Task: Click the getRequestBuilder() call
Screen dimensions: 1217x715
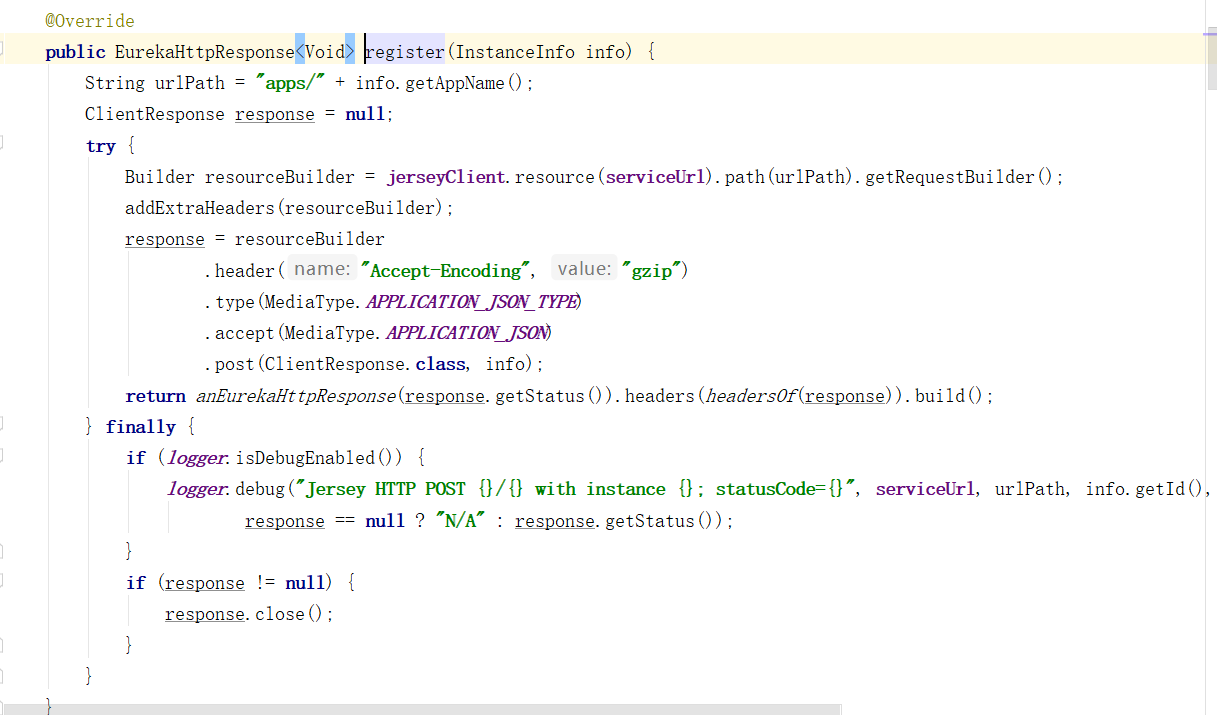Action: pos(959,177)
